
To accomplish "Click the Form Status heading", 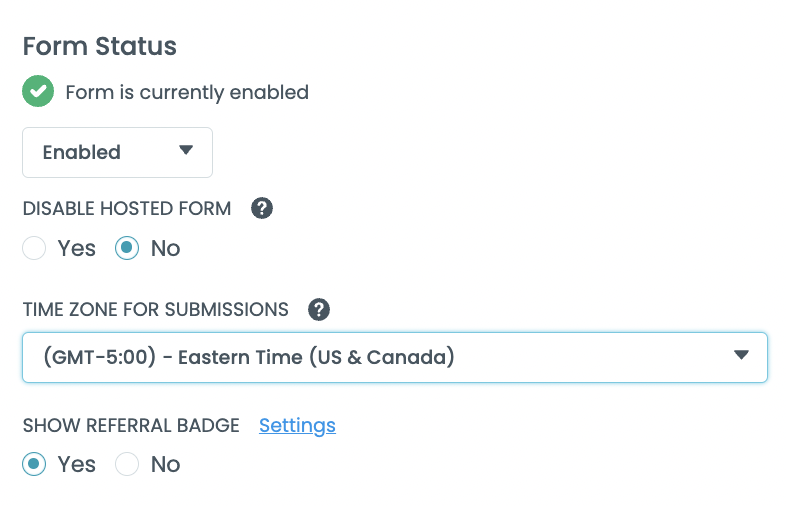I will pos(99,46).
